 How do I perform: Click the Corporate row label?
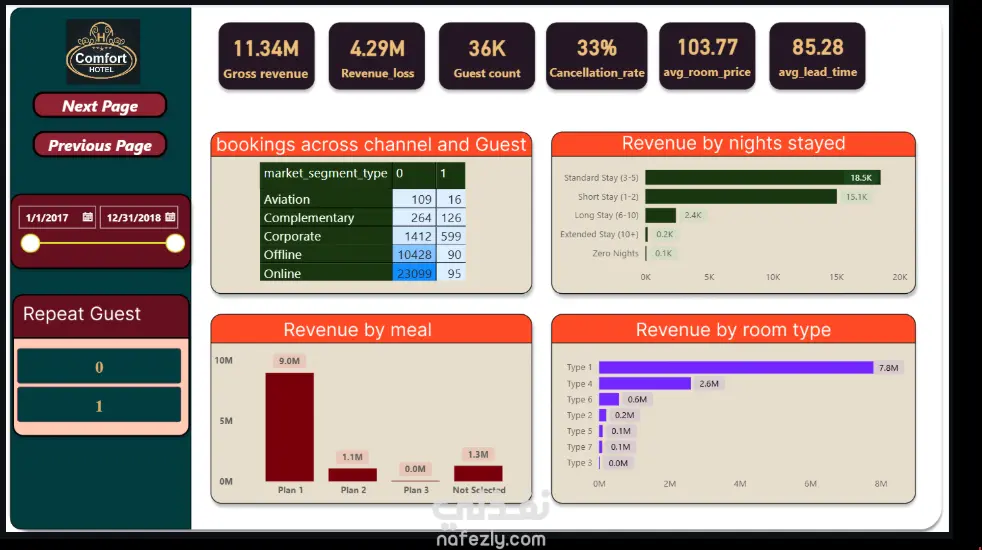point(292,236)
